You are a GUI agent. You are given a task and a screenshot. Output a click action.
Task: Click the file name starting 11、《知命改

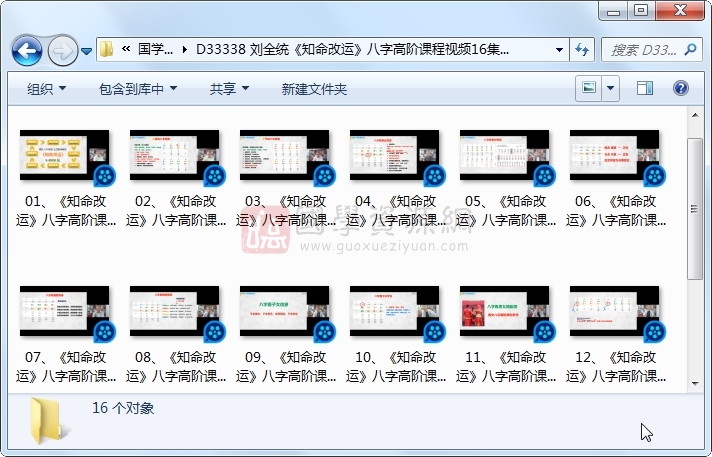click(x=506, y=367)
